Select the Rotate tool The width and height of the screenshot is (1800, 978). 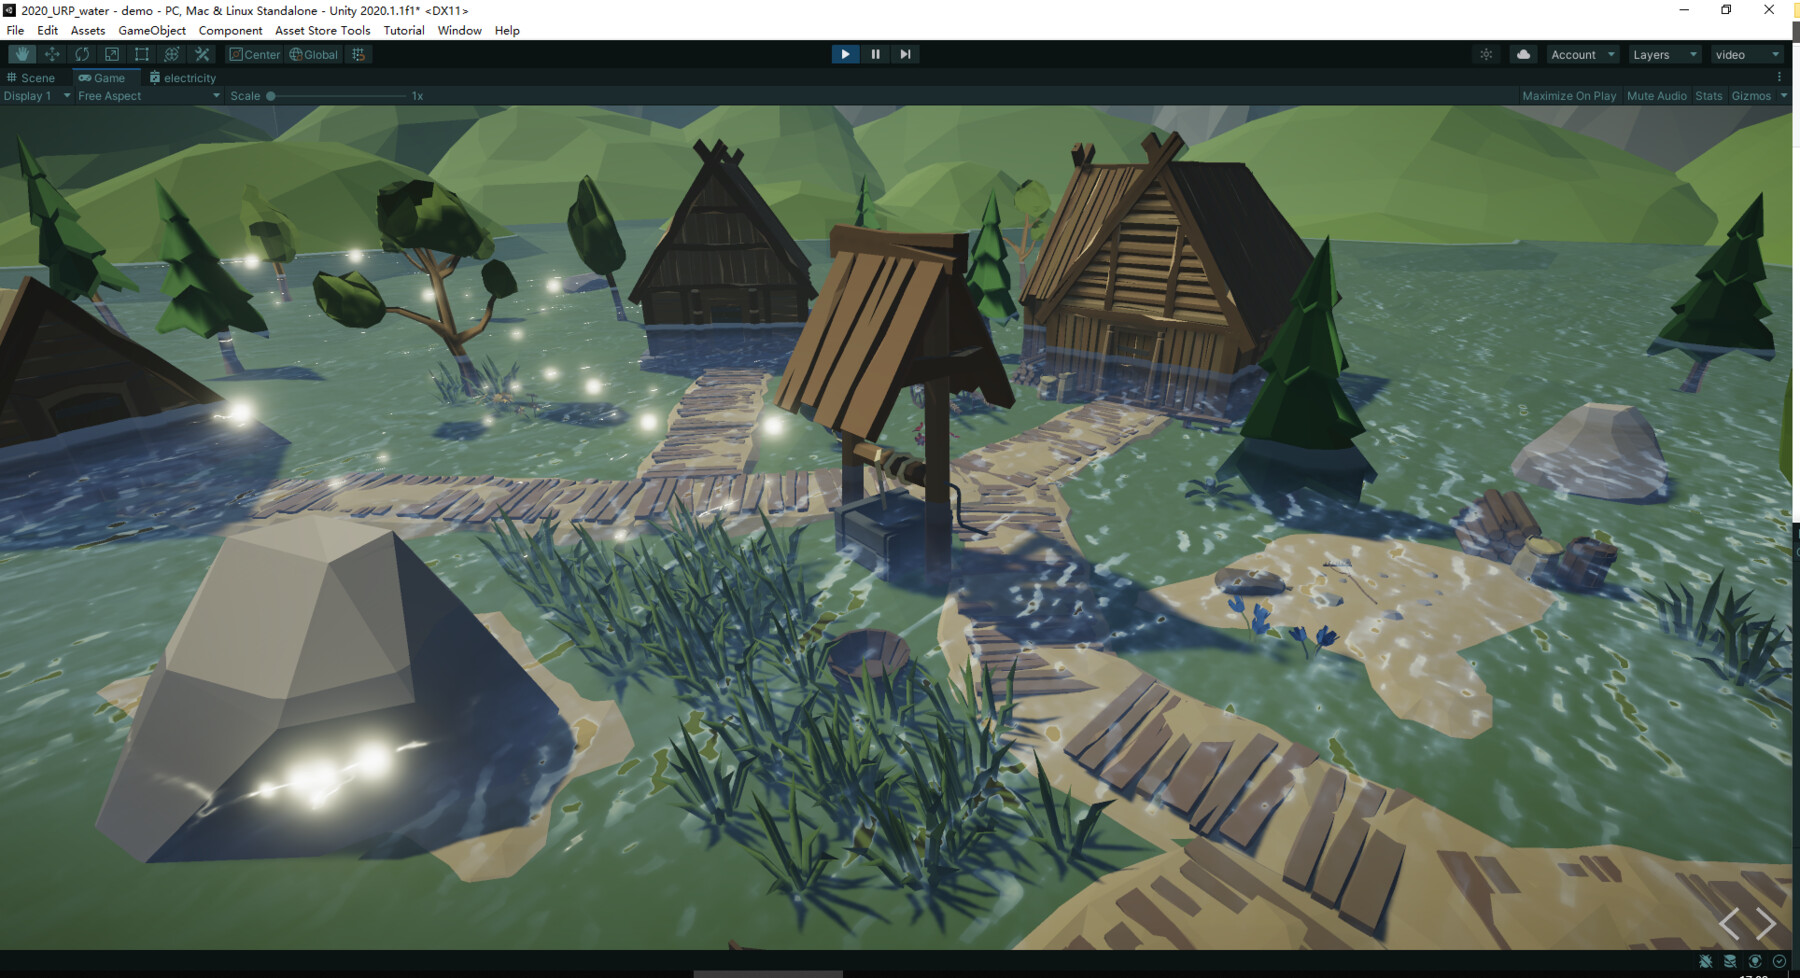point(81,54)
